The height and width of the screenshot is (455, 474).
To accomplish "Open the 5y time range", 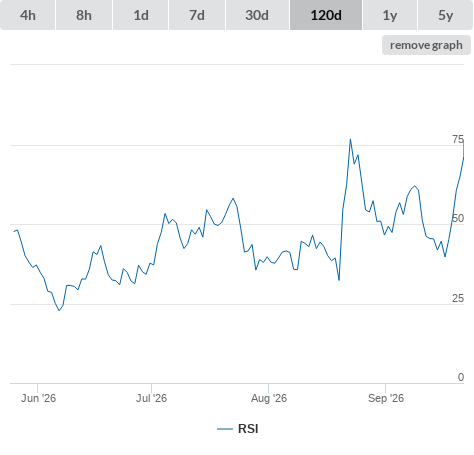I will pos(446,15).
